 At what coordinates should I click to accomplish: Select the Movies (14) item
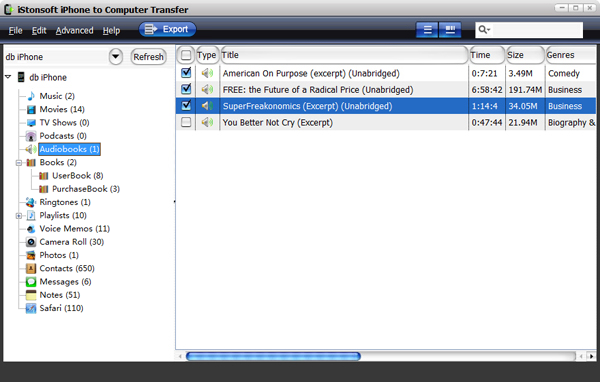click(62, 109)
